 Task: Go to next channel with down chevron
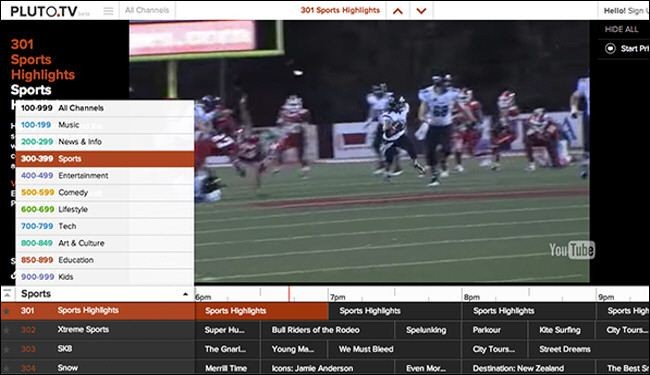pos(421,11)
